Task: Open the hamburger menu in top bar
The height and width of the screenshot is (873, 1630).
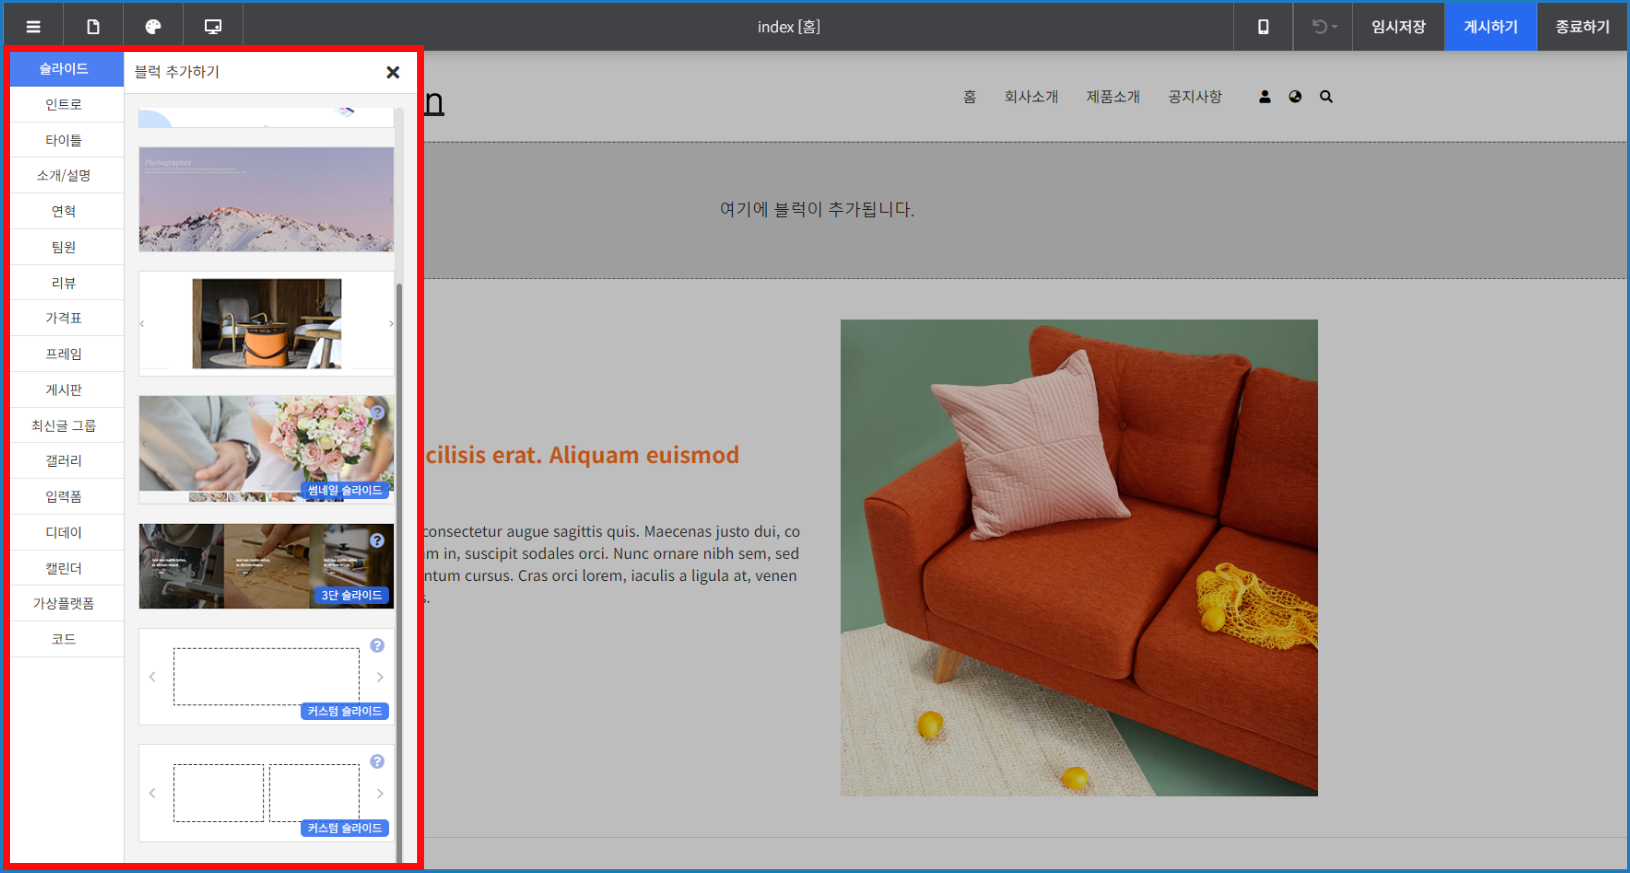Action: 33,27
